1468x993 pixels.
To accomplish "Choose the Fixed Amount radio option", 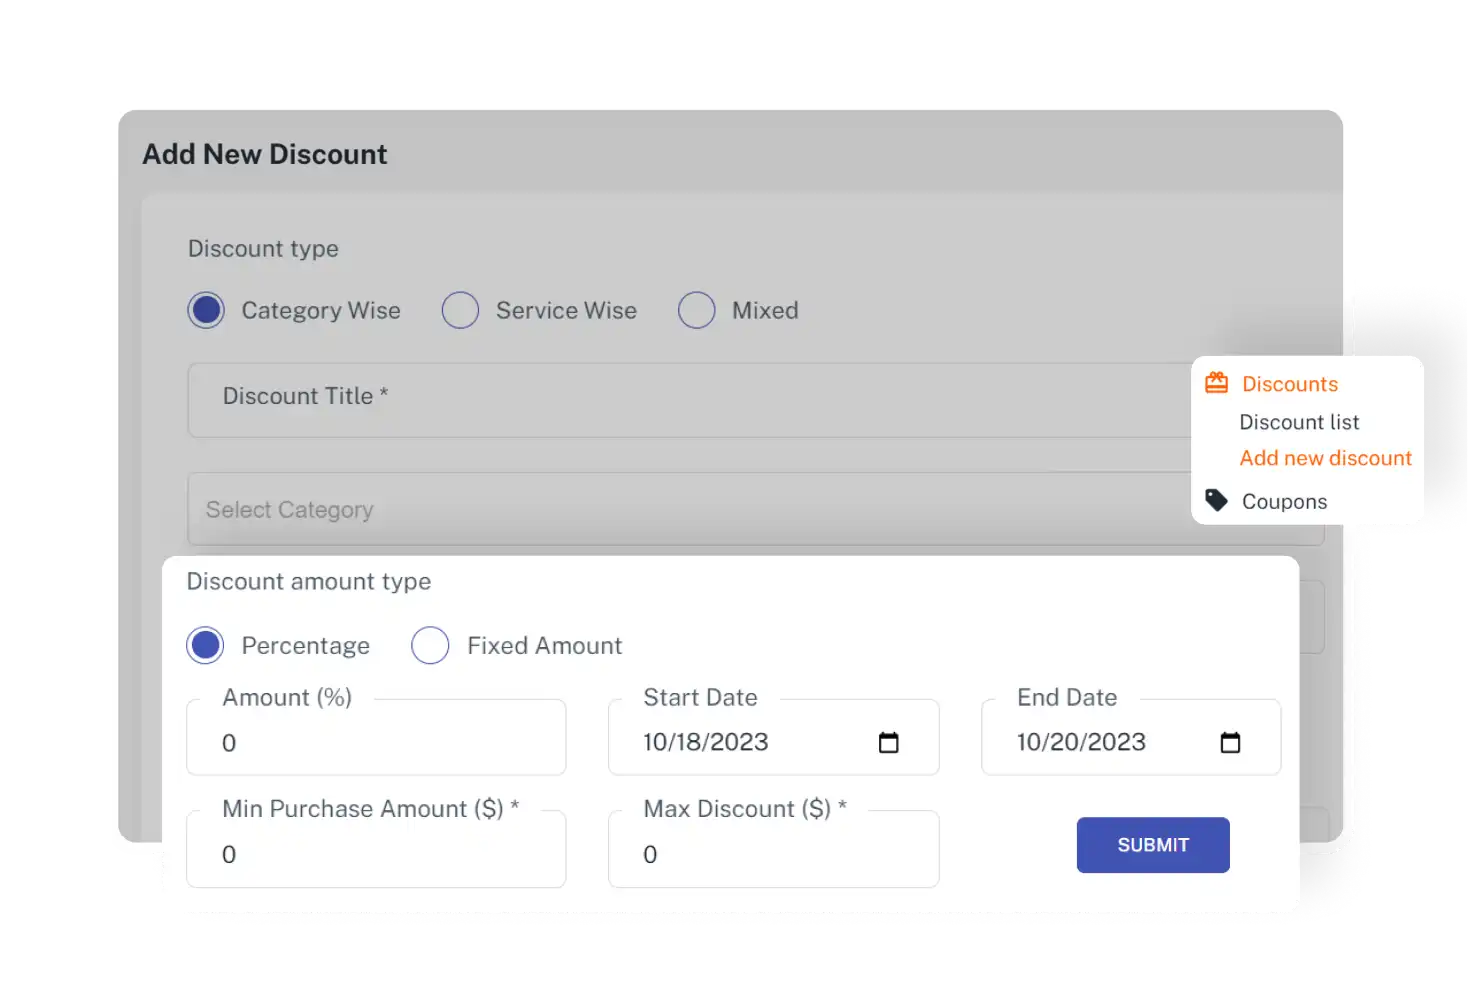I will coord(430,645).
